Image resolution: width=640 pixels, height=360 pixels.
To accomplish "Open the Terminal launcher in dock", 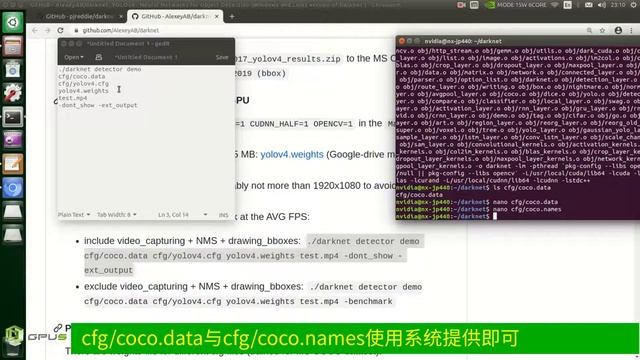I will (x=13, y=117).
